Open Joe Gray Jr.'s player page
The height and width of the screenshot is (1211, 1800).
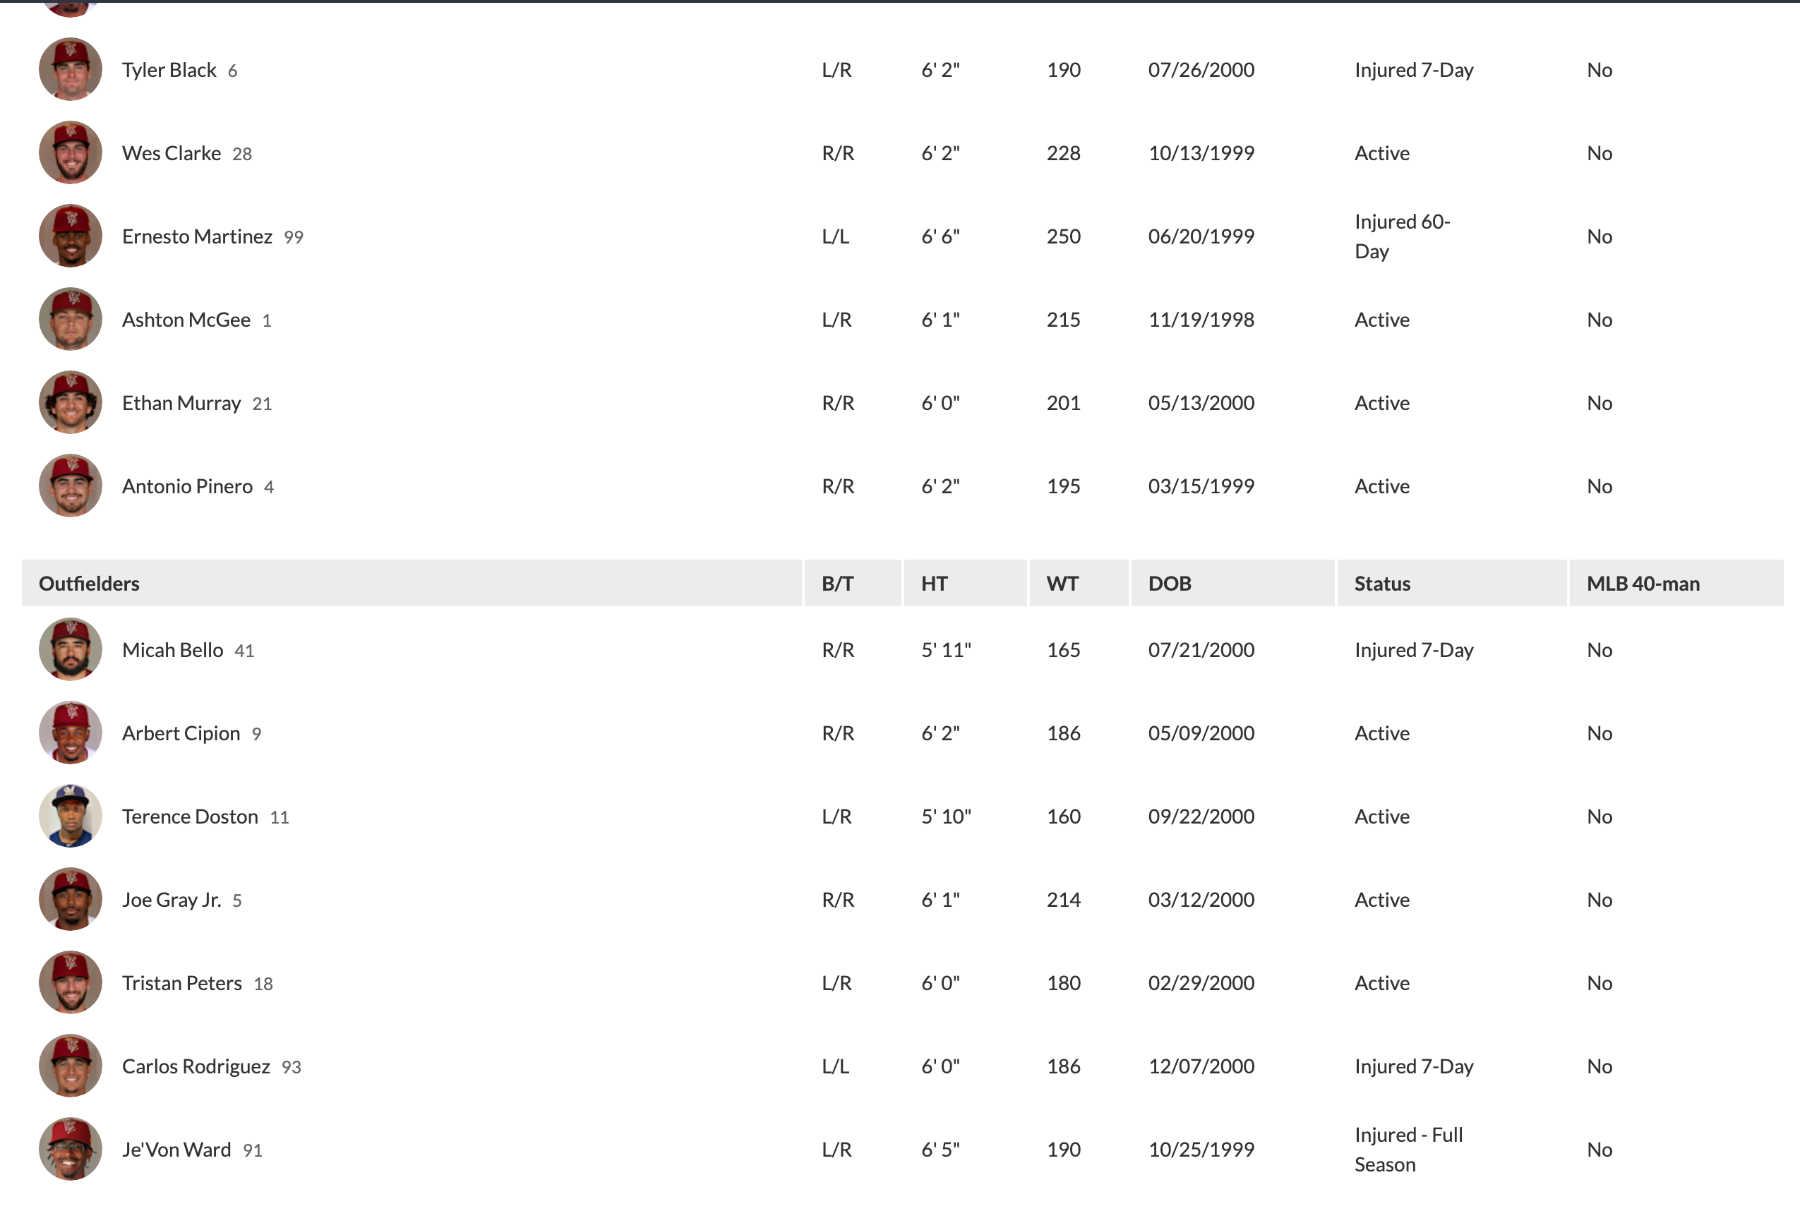click(x=171, y=900)
